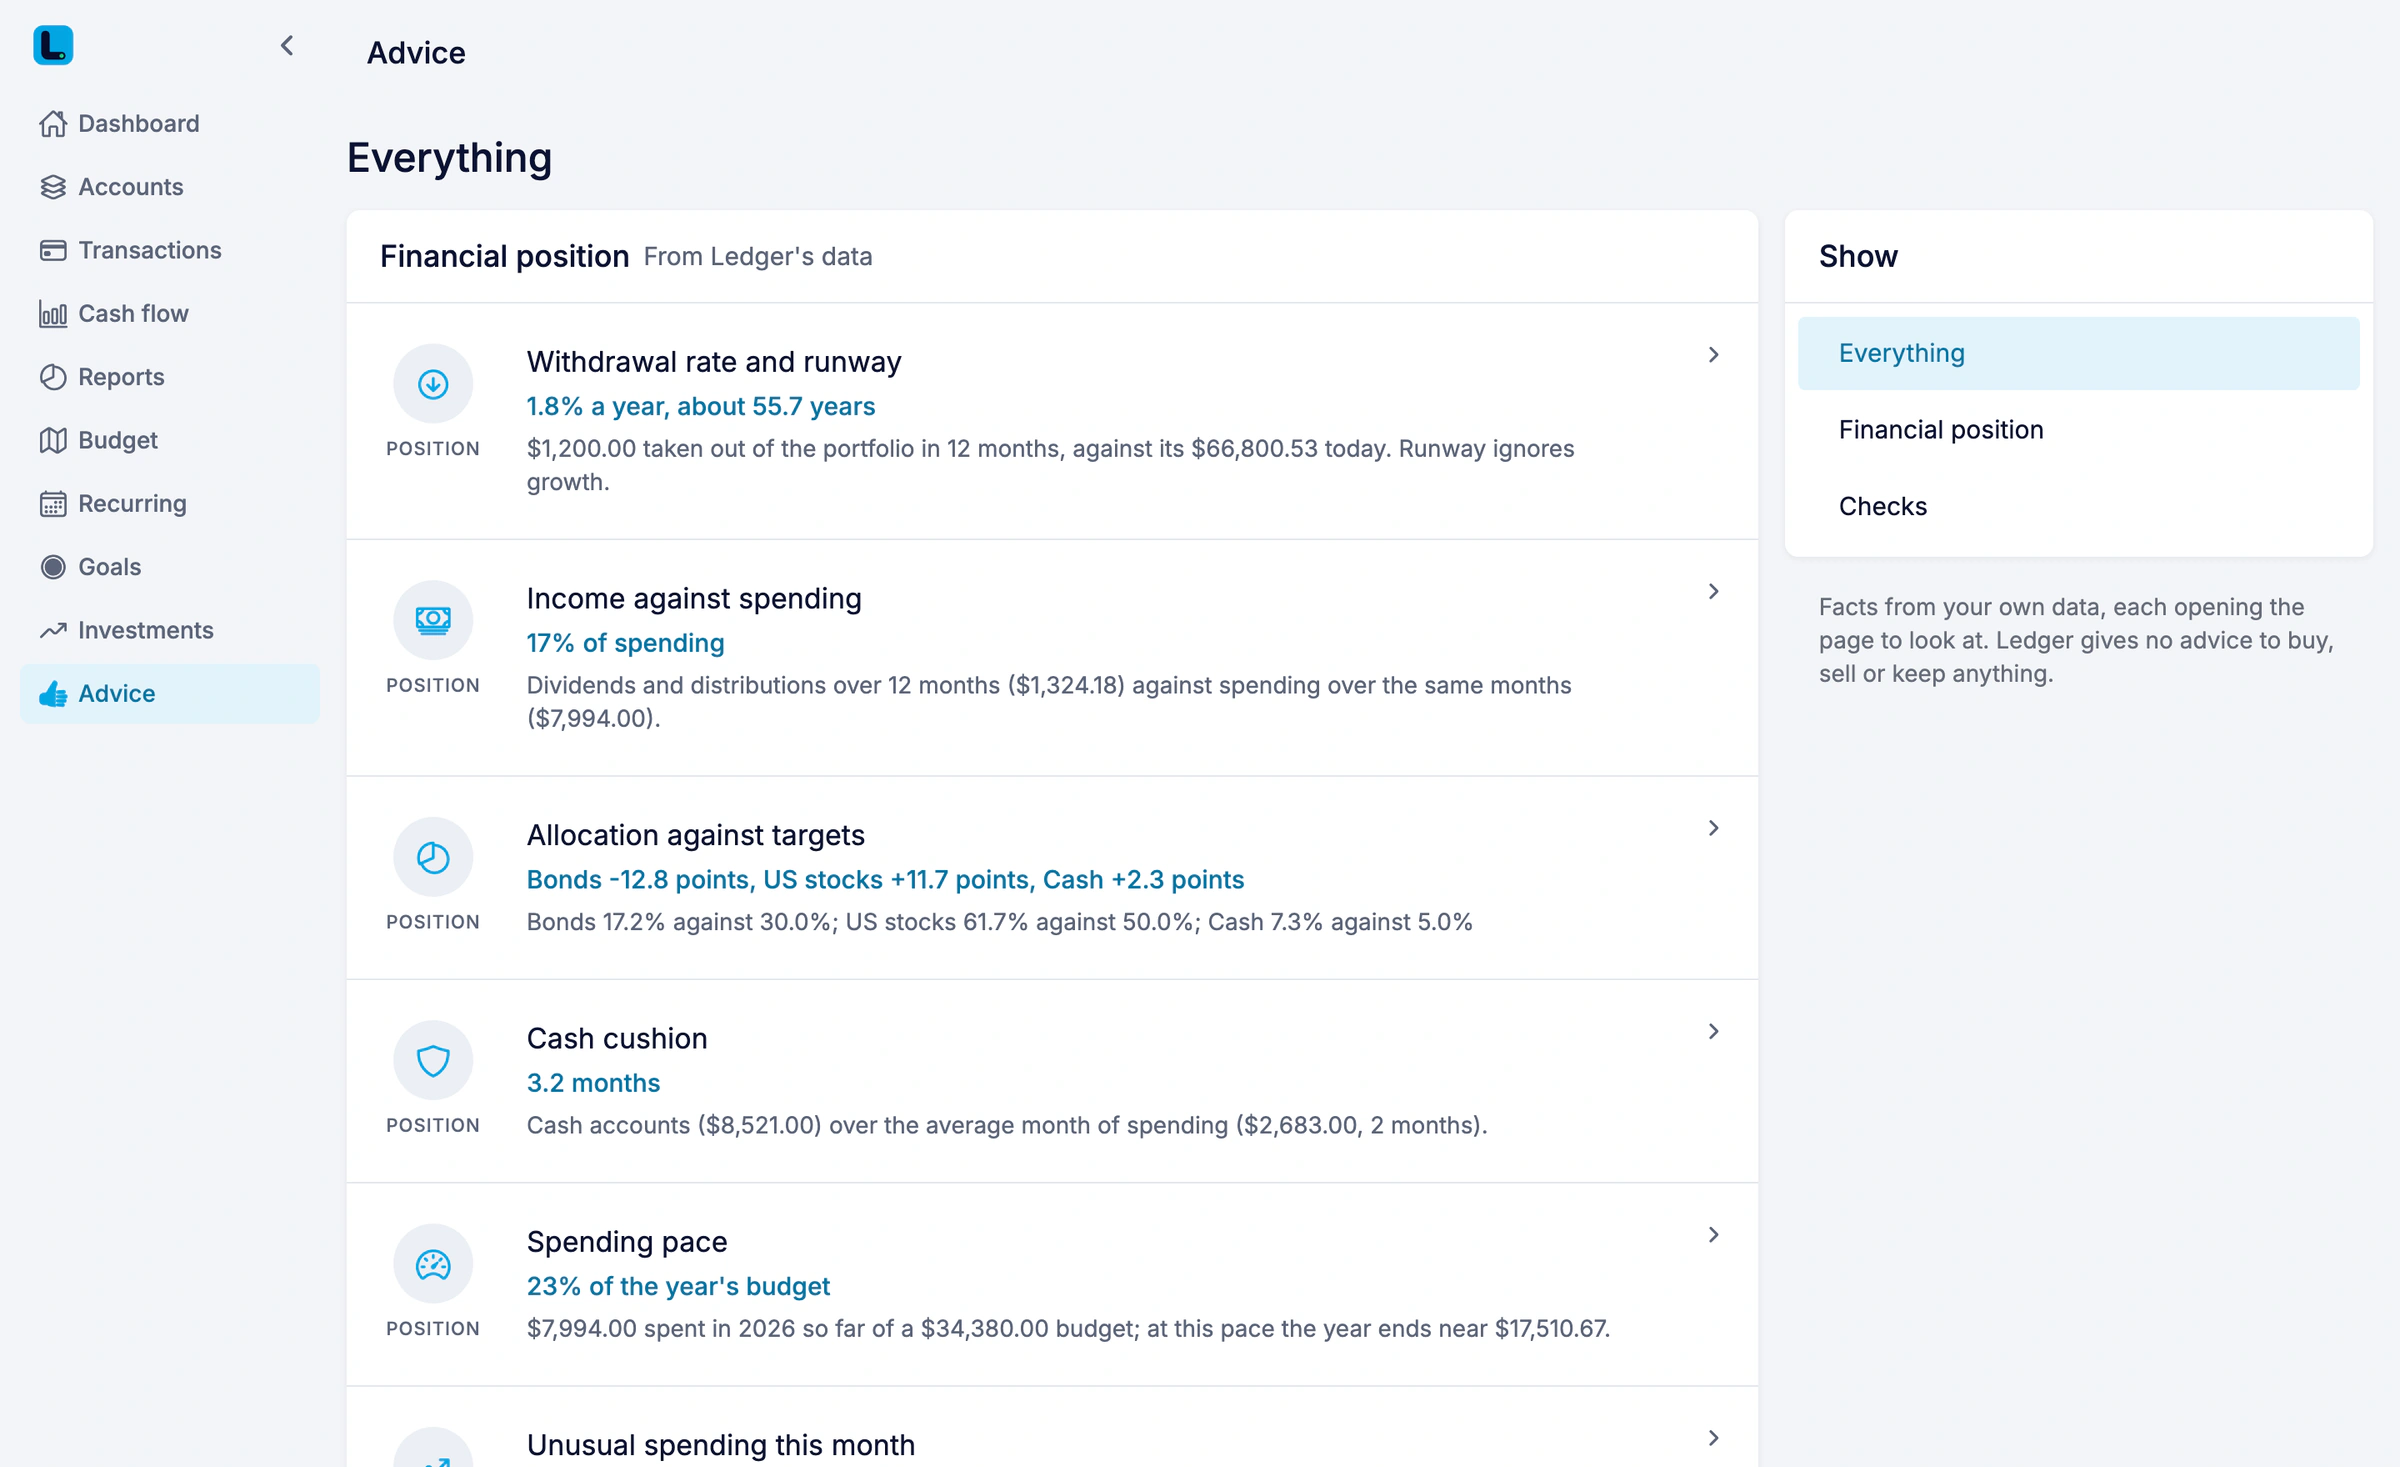This screenshot has width=2400, height=1467.
Task: Expand Allocation against targets chevron
Action: pos(1713,828)
